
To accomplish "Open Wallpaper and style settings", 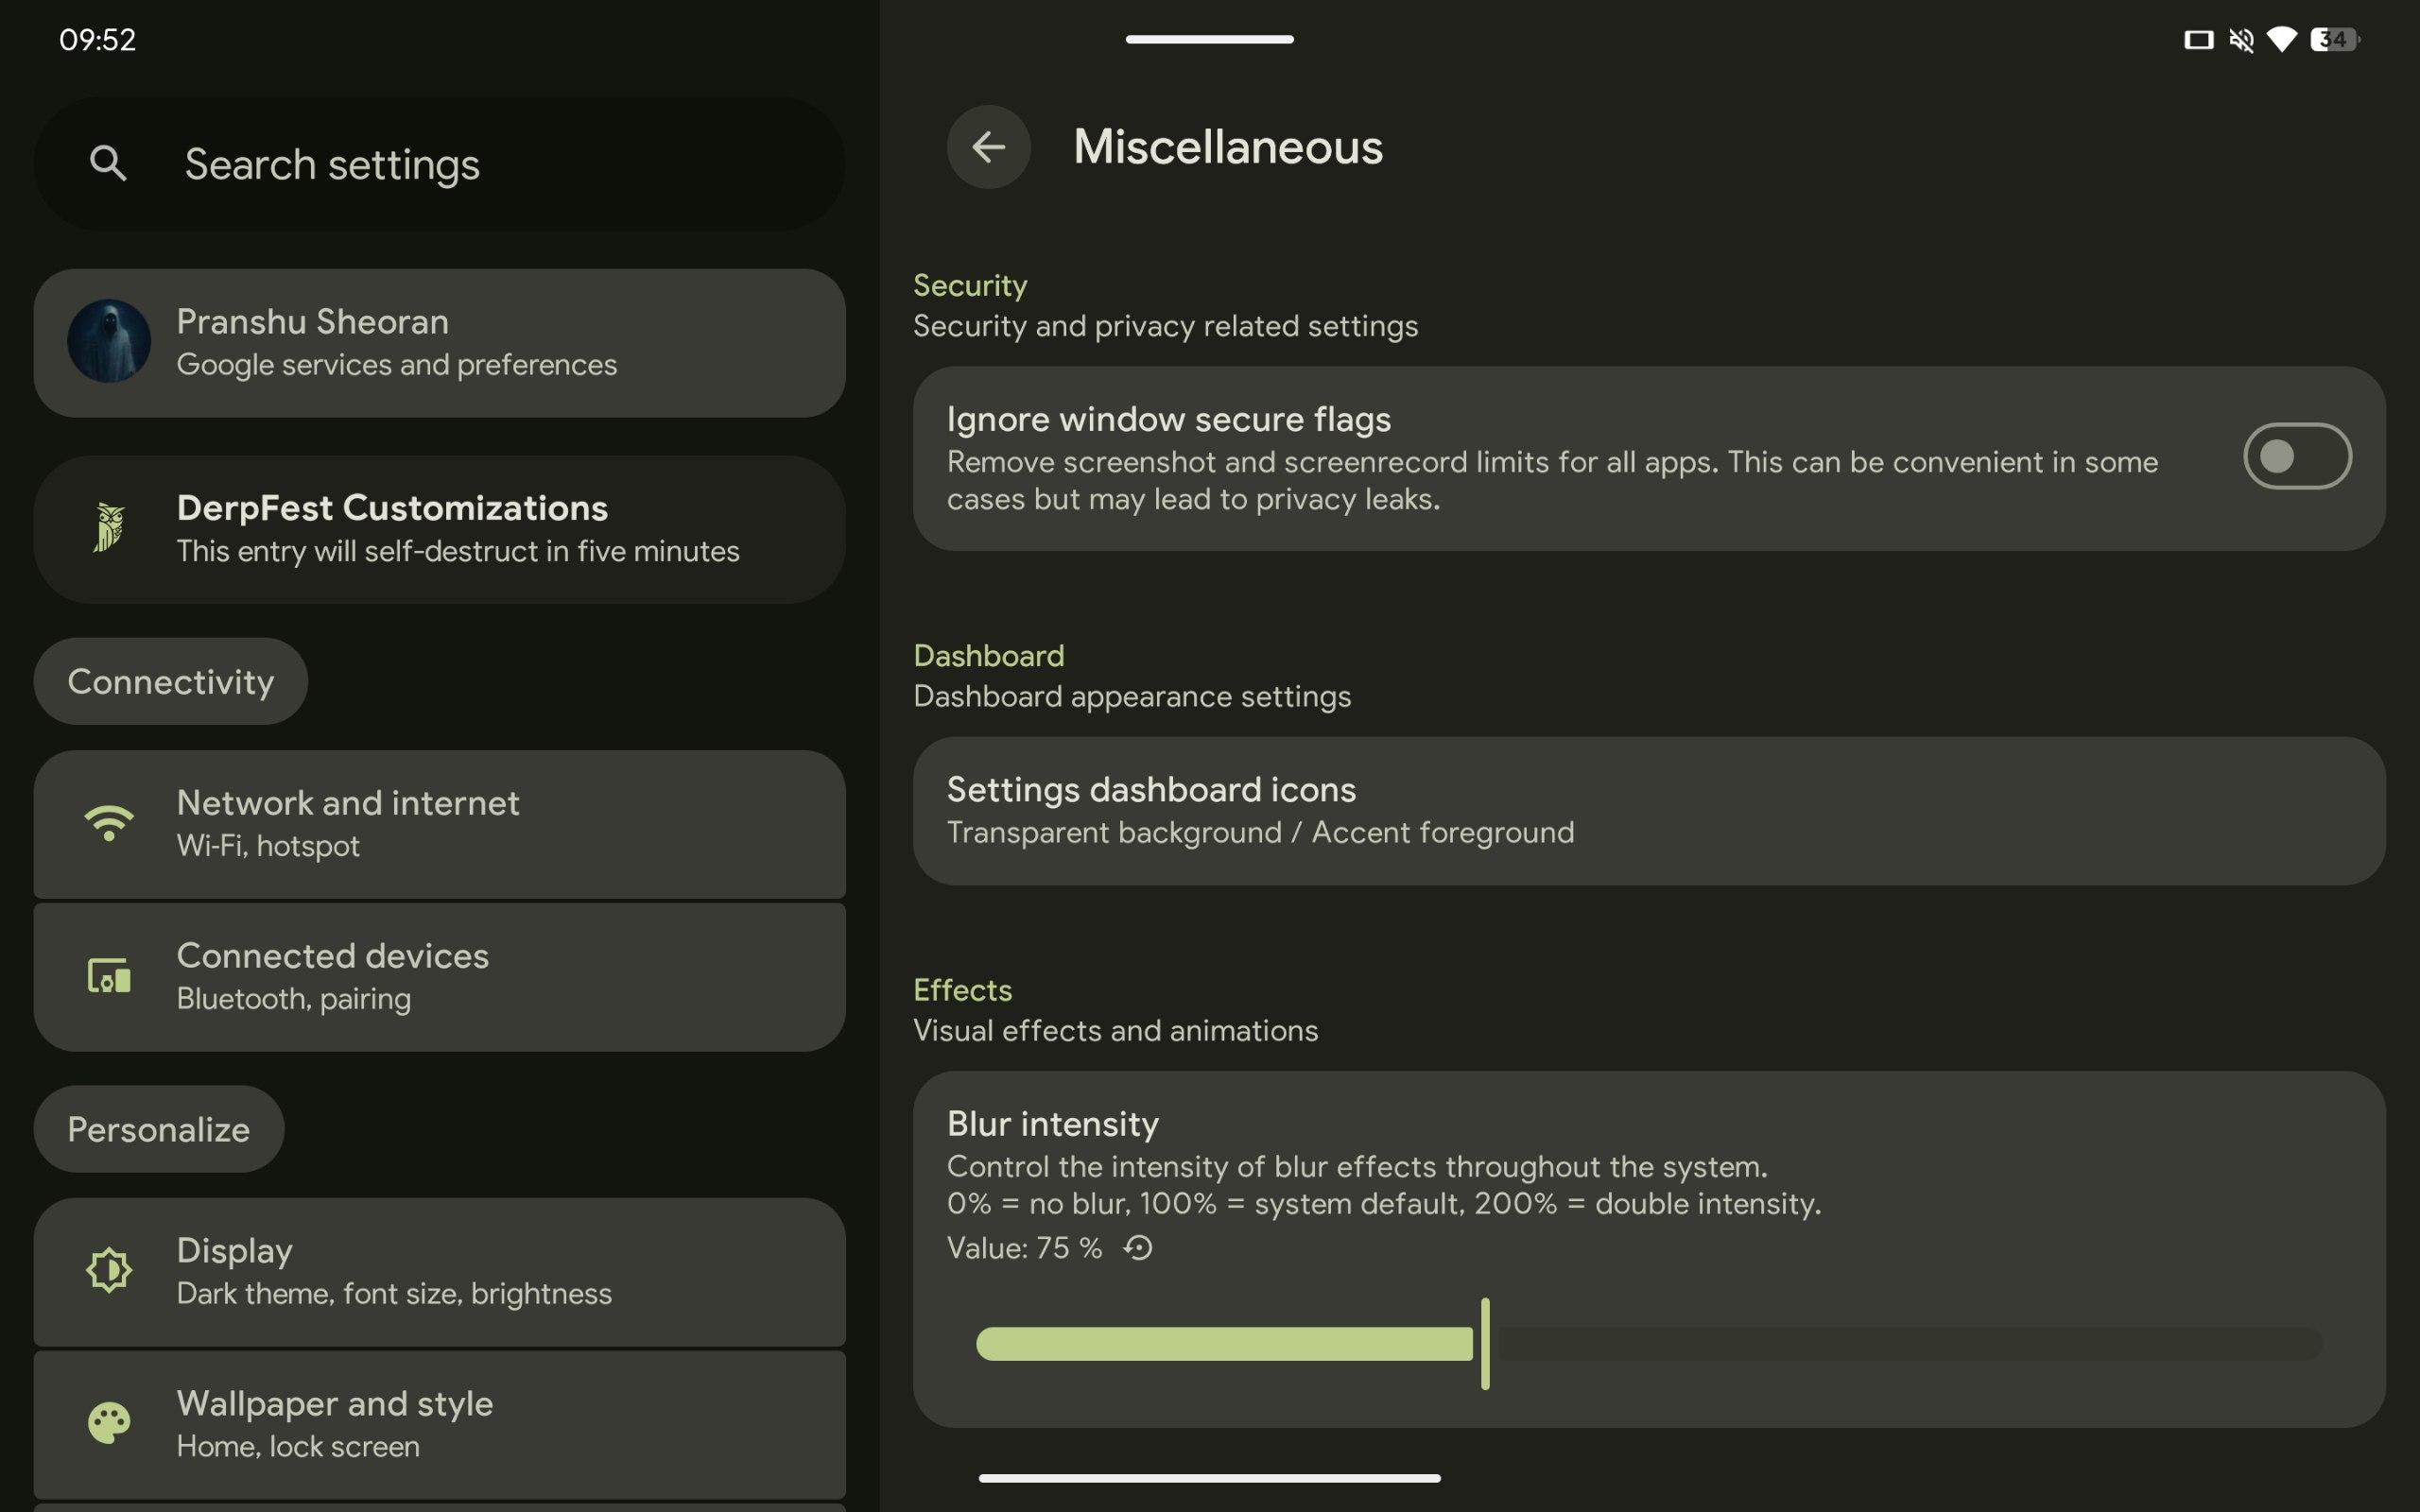I will 440,1424.
